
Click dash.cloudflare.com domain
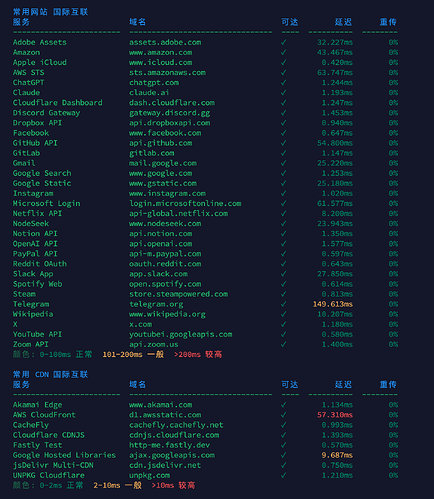click(x=172, y=103)
